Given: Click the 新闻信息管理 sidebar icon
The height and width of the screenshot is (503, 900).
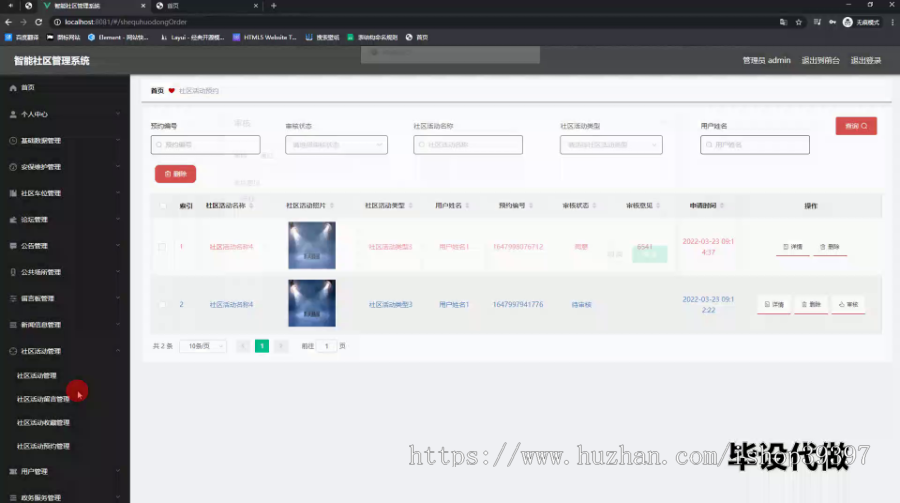Looking at the screenshot, I should coord(13,325).
